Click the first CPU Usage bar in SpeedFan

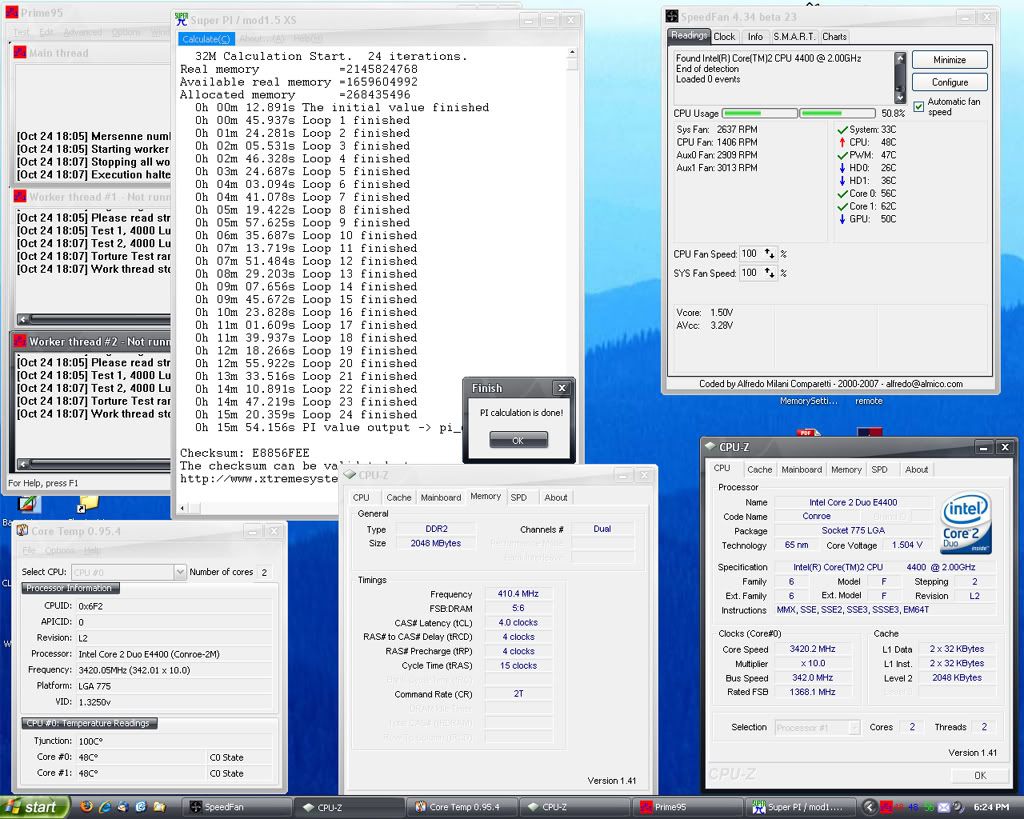(x=760, y=114)
